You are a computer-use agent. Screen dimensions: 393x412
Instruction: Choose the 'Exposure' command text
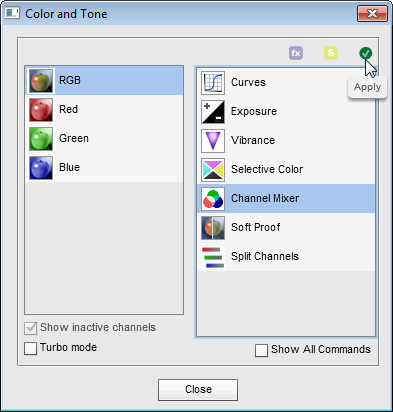click(254, 111)
